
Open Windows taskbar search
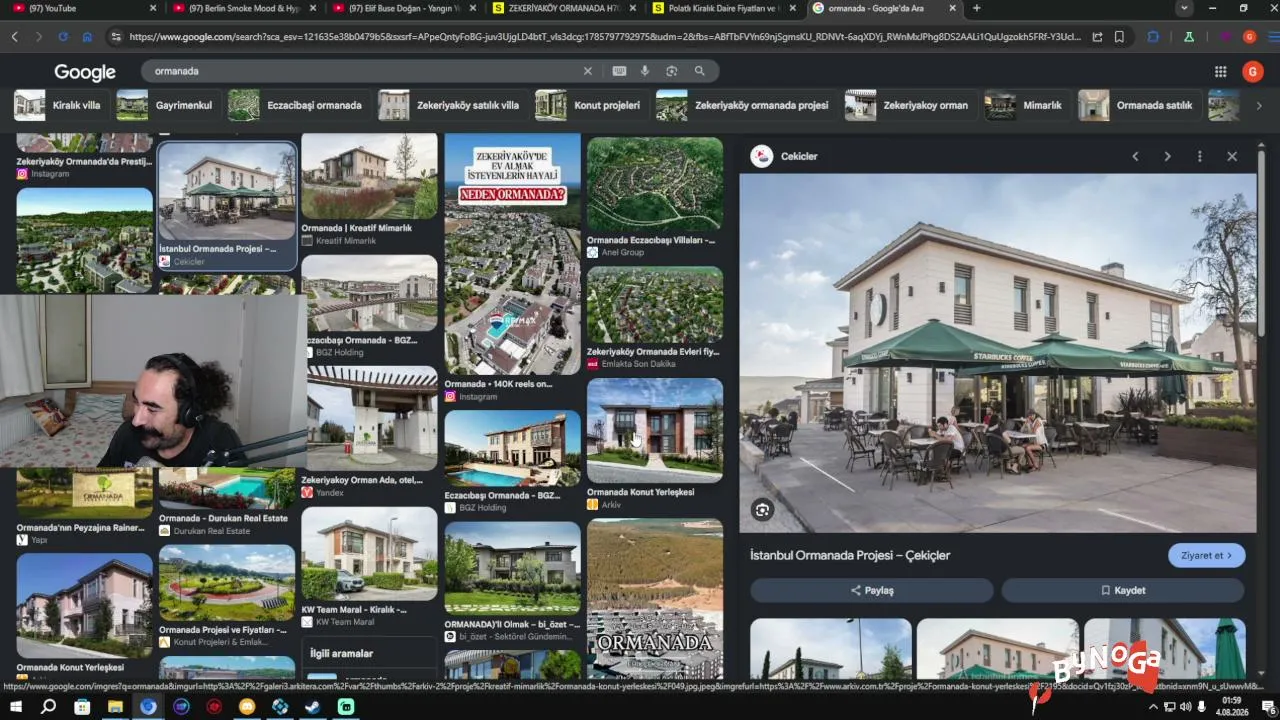click(x=48, y=707)
